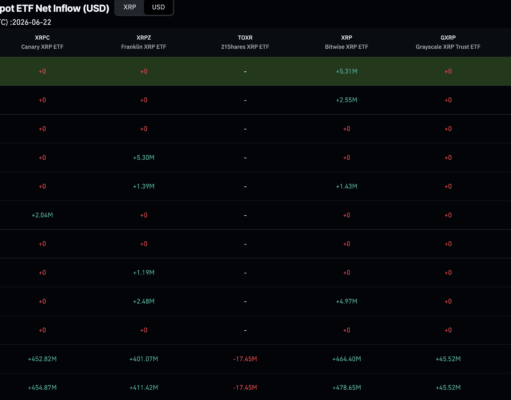
Task: Click the XRPC Canary XRP ETF column header
Action: 42,42
